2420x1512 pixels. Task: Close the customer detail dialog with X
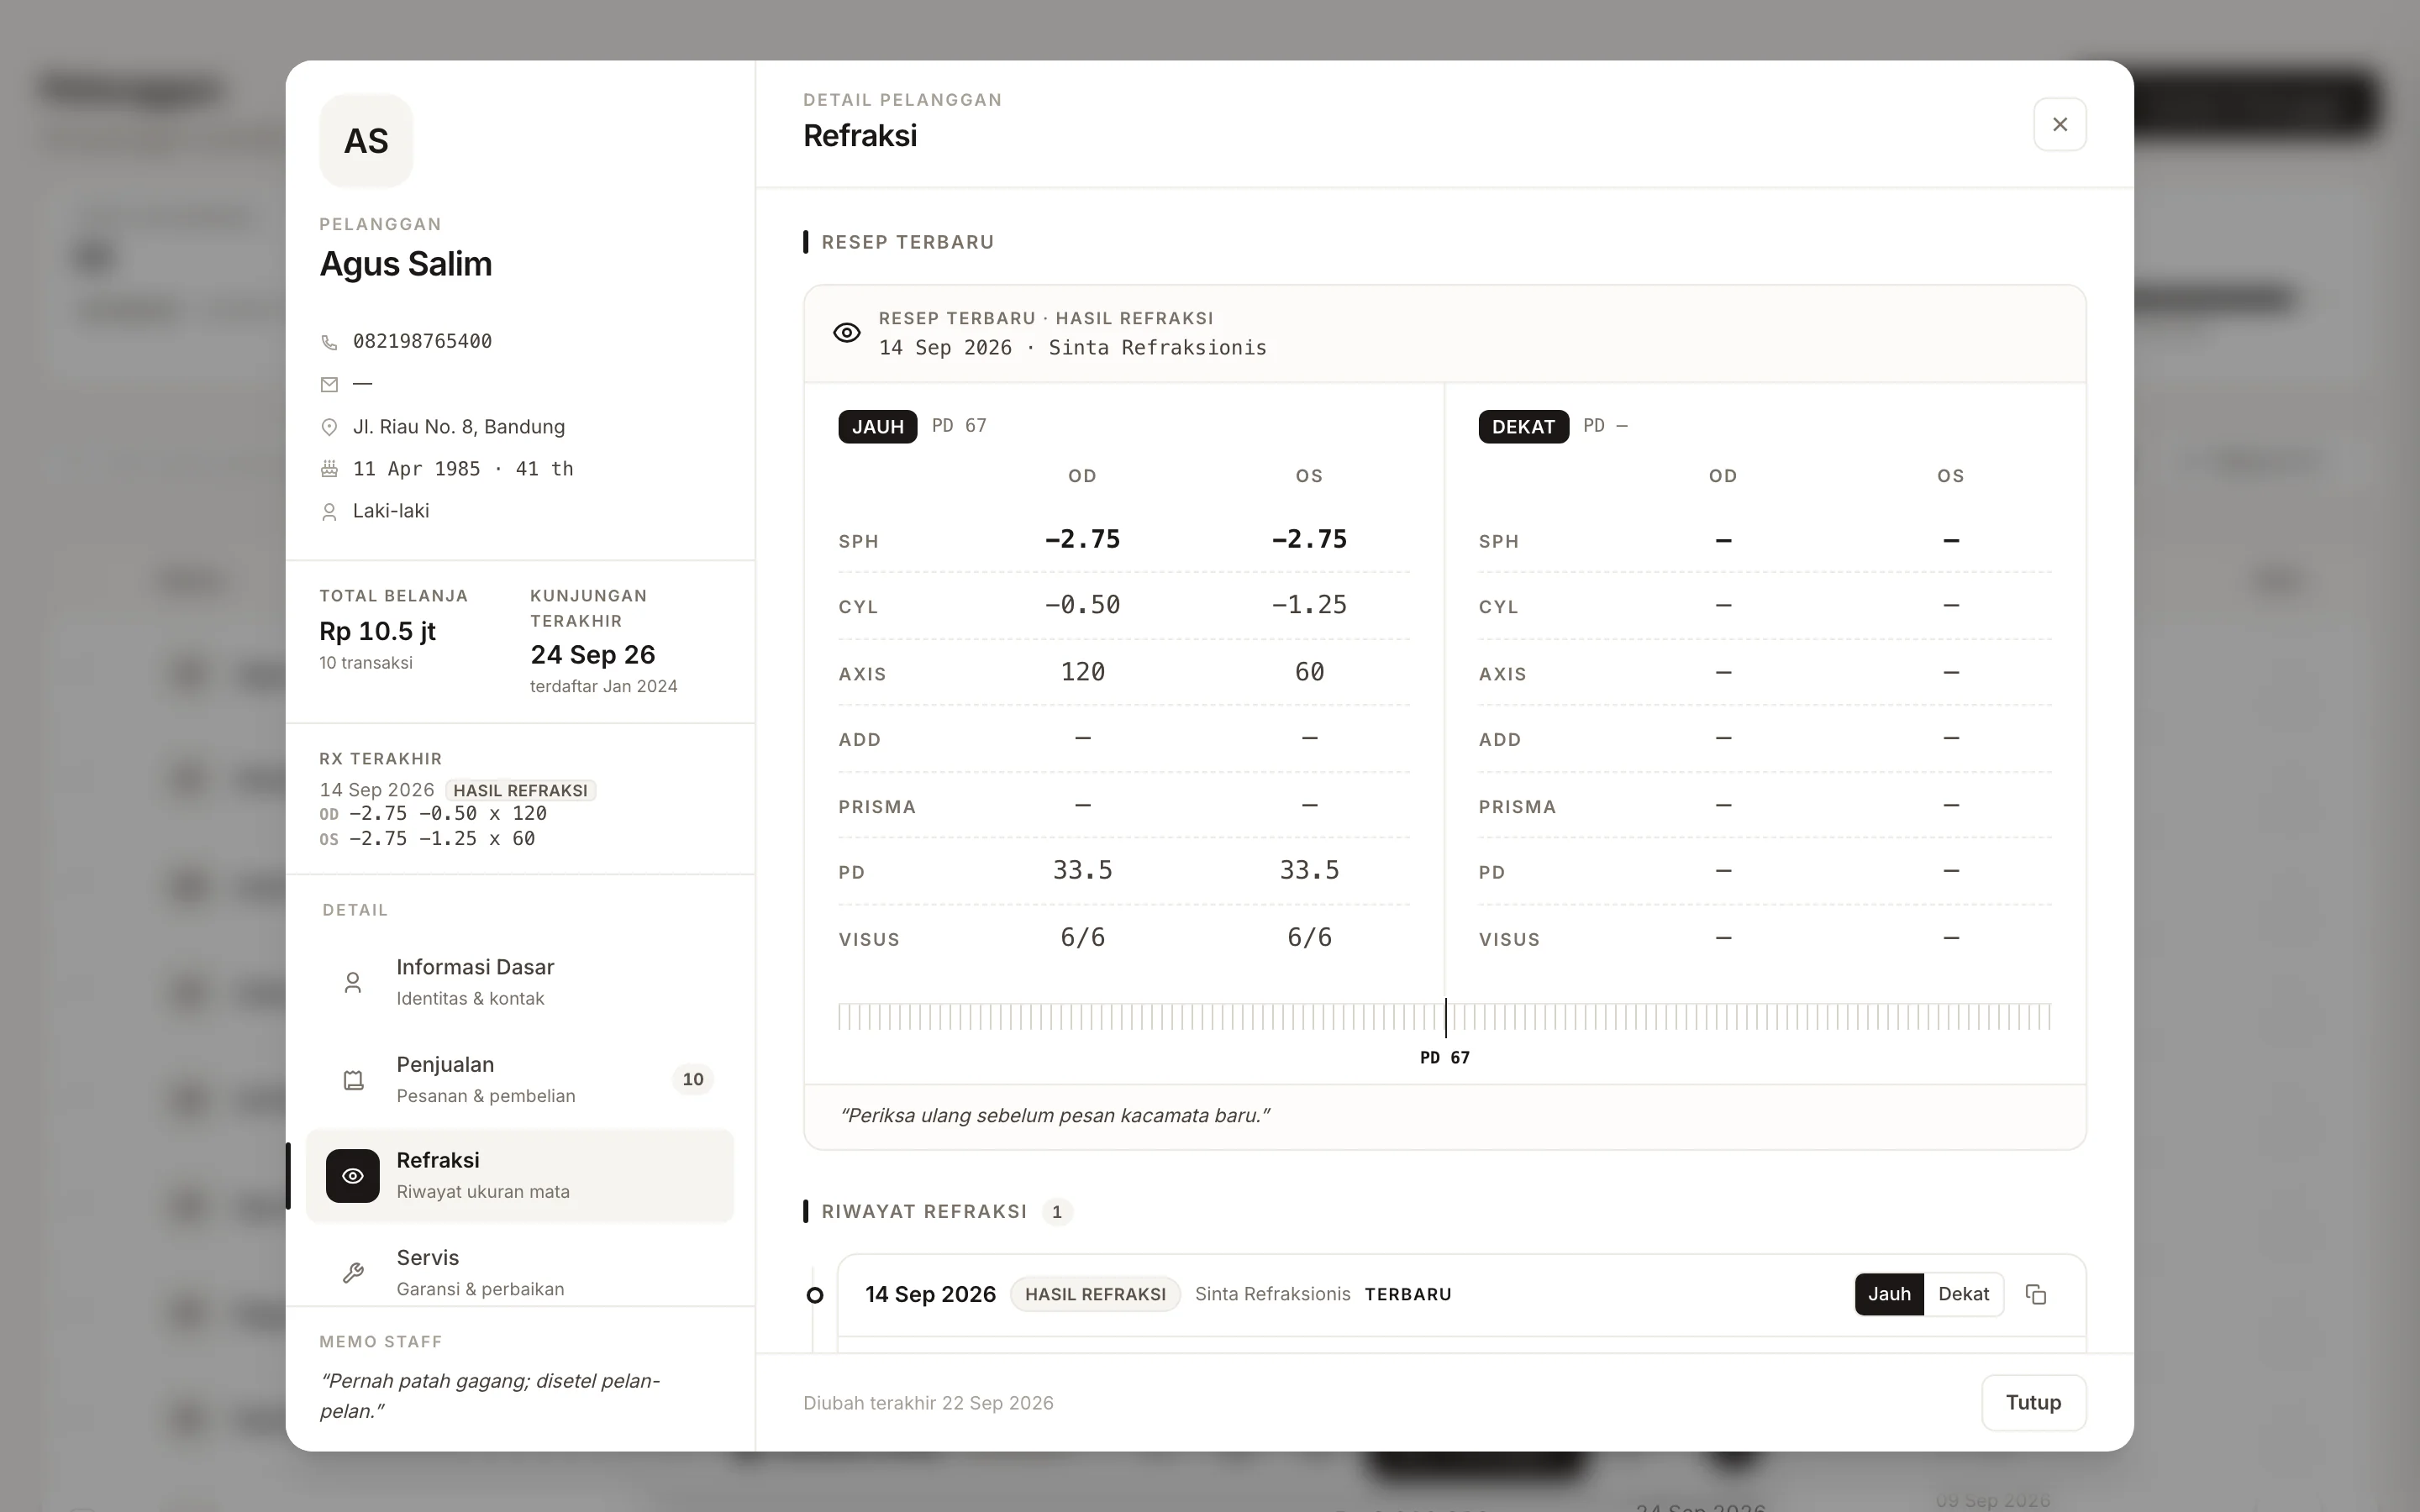point(2059,124)
